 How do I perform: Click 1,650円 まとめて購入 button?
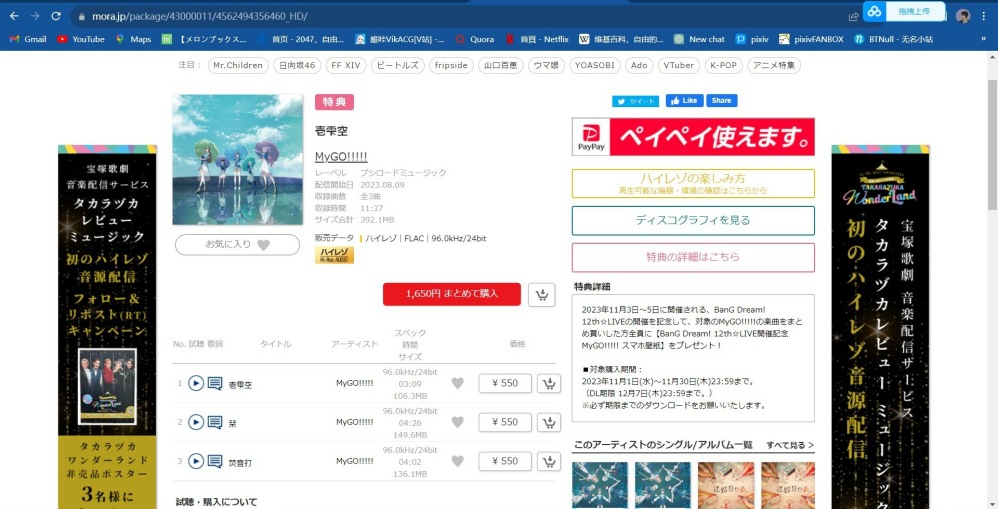tap(452, 294)
